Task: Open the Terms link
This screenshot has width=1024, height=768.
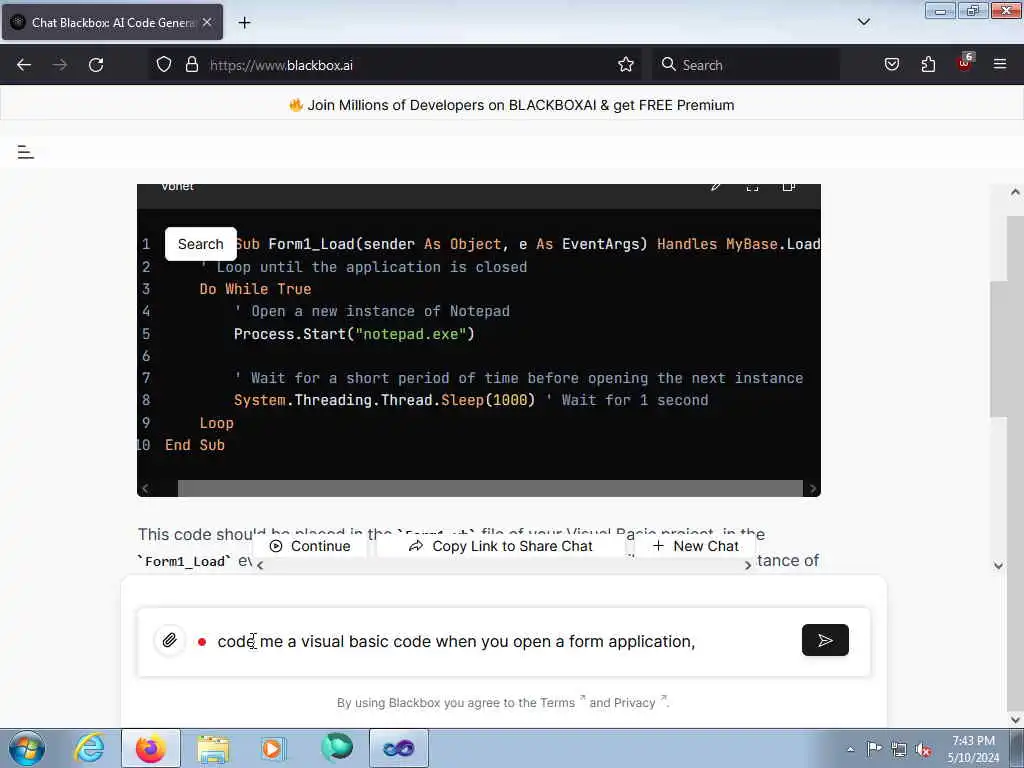Action: pos(557,703)
